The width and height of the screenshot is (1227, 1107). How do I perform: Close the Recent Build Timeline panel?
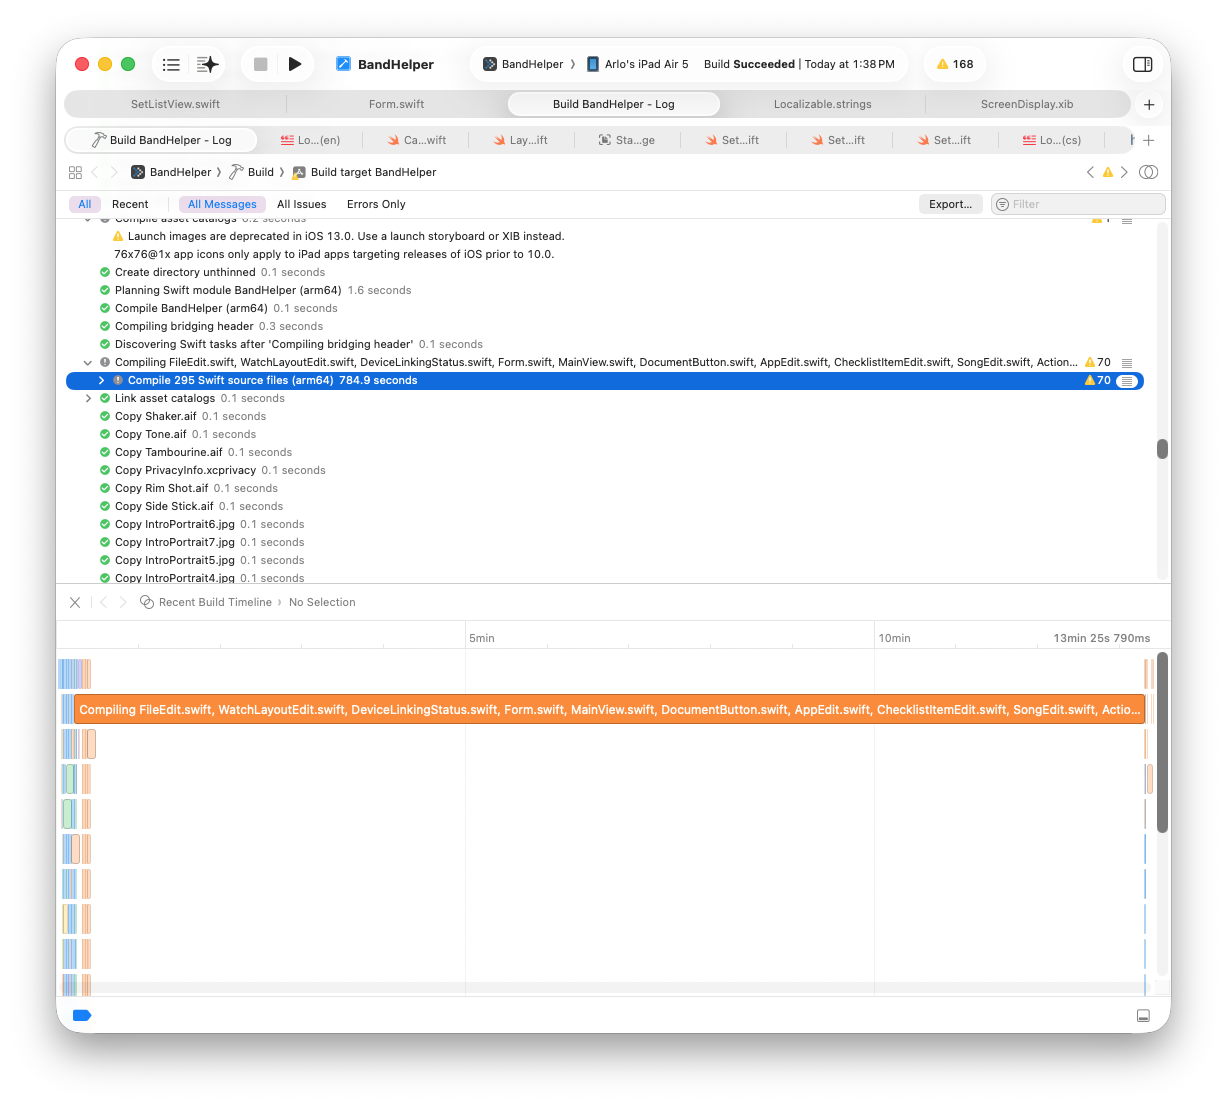click(x=75, y=602)
